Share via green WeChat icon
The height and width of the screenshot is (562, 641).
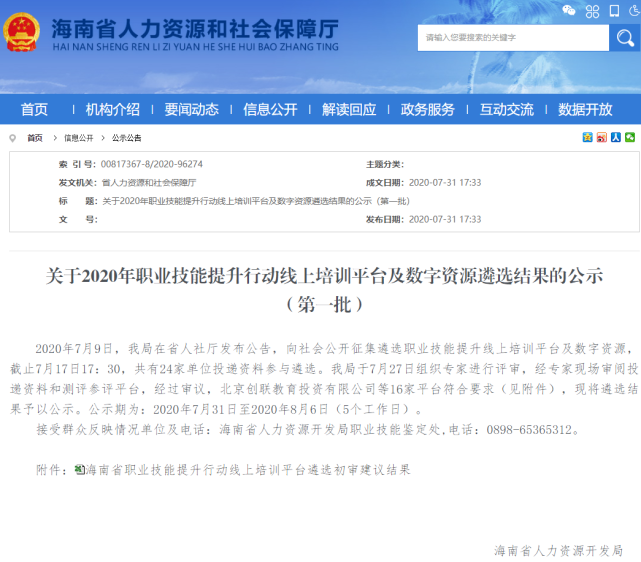[630, 138]
